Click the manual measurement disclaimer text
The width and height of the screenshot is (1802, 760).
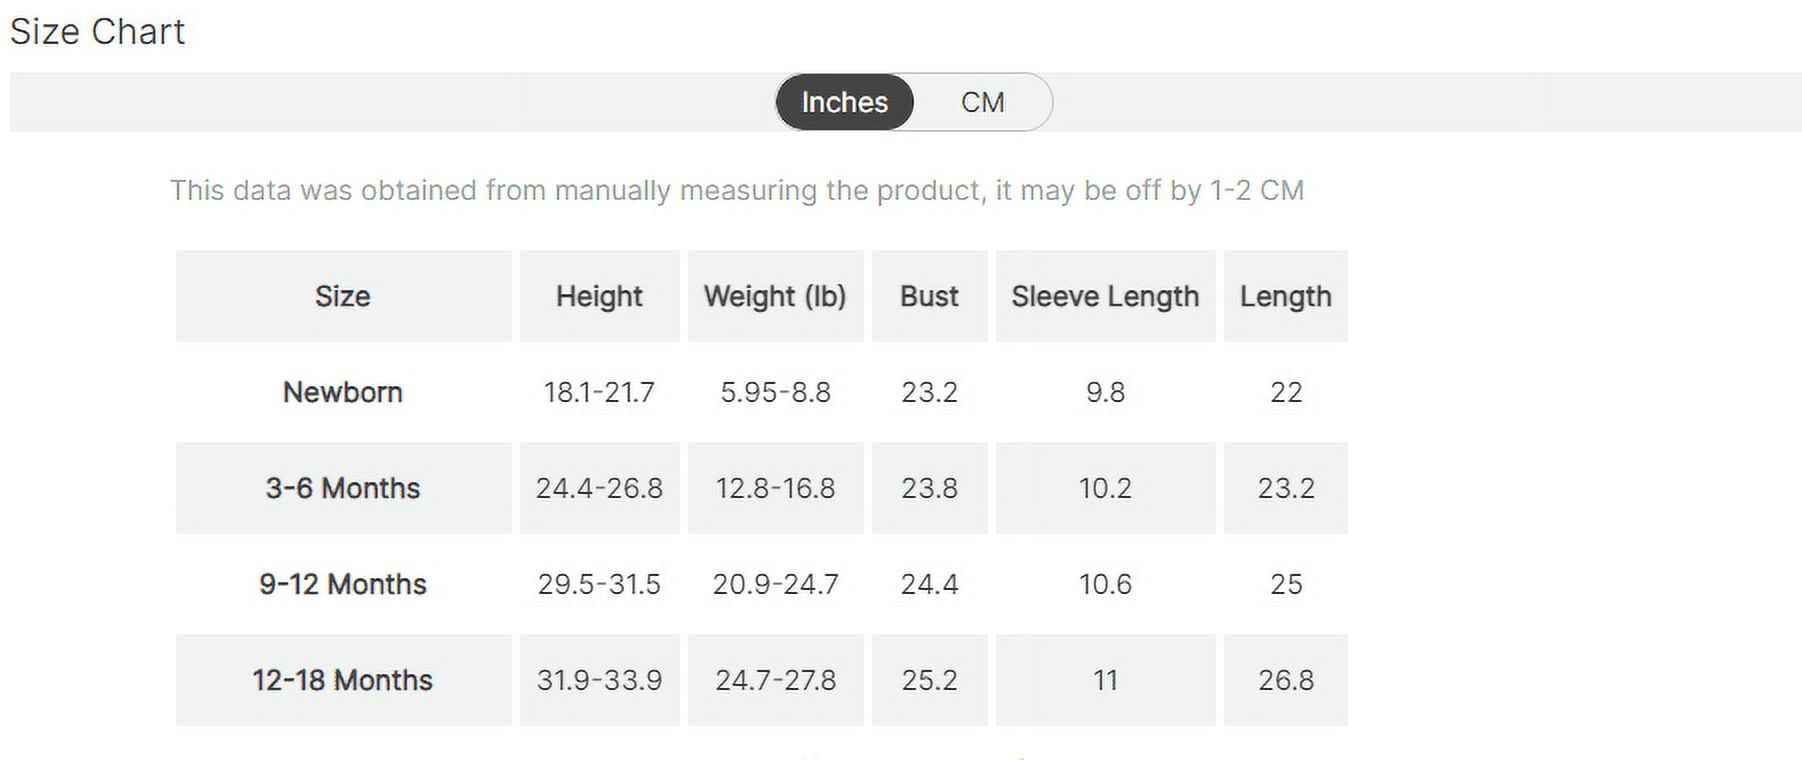click(737, 190)
